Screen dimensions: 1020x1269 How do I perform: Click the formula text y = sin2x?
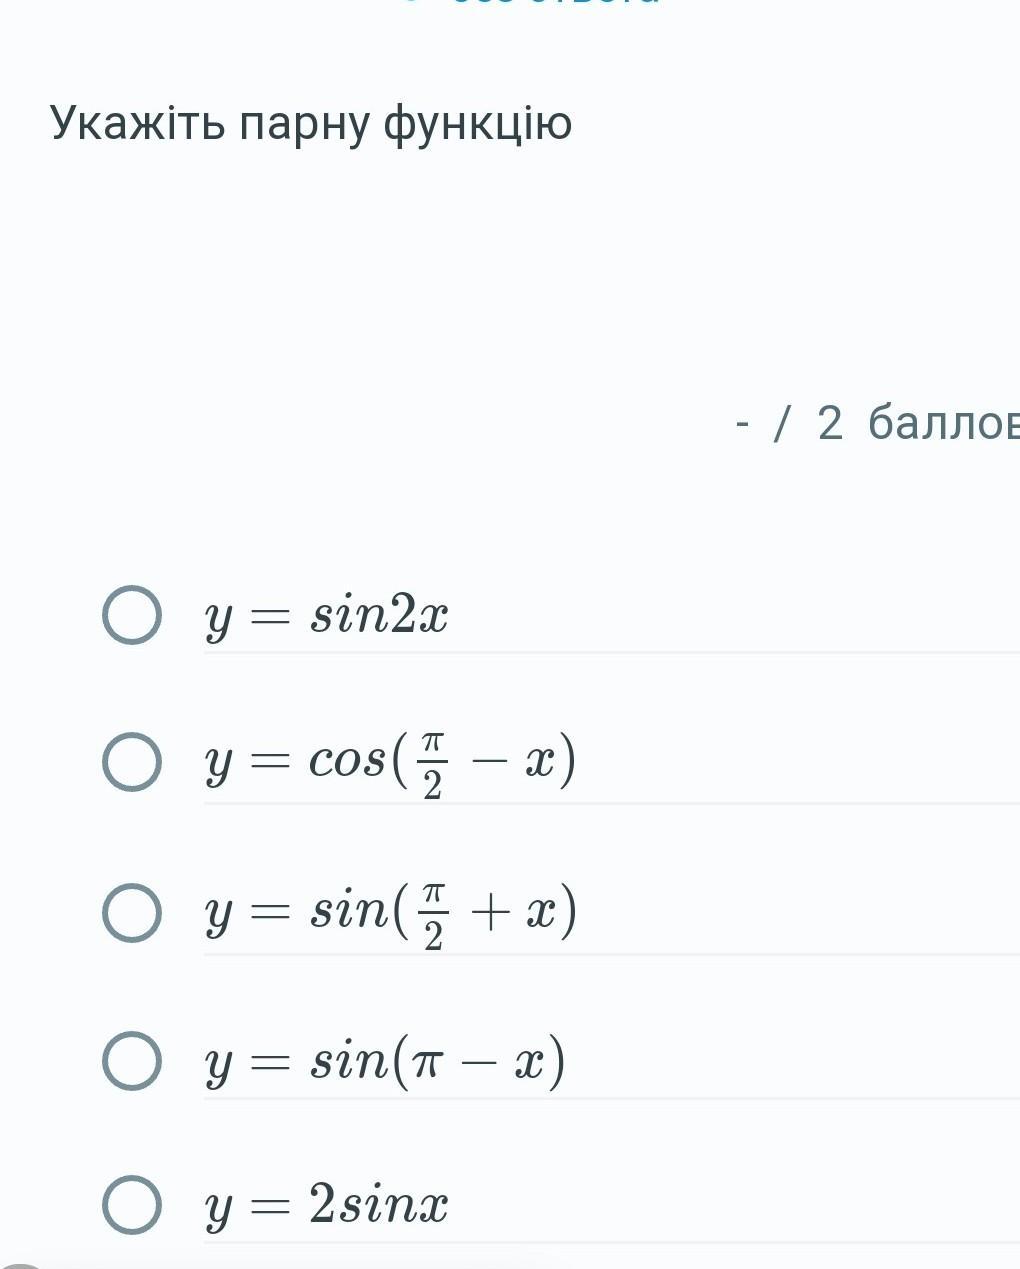pos(327,615)
